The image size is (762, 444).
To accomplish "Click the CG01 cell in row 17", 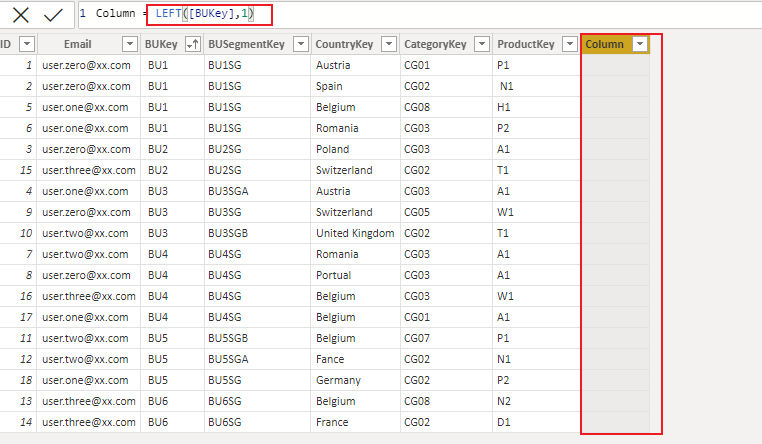I will (446, 317).
